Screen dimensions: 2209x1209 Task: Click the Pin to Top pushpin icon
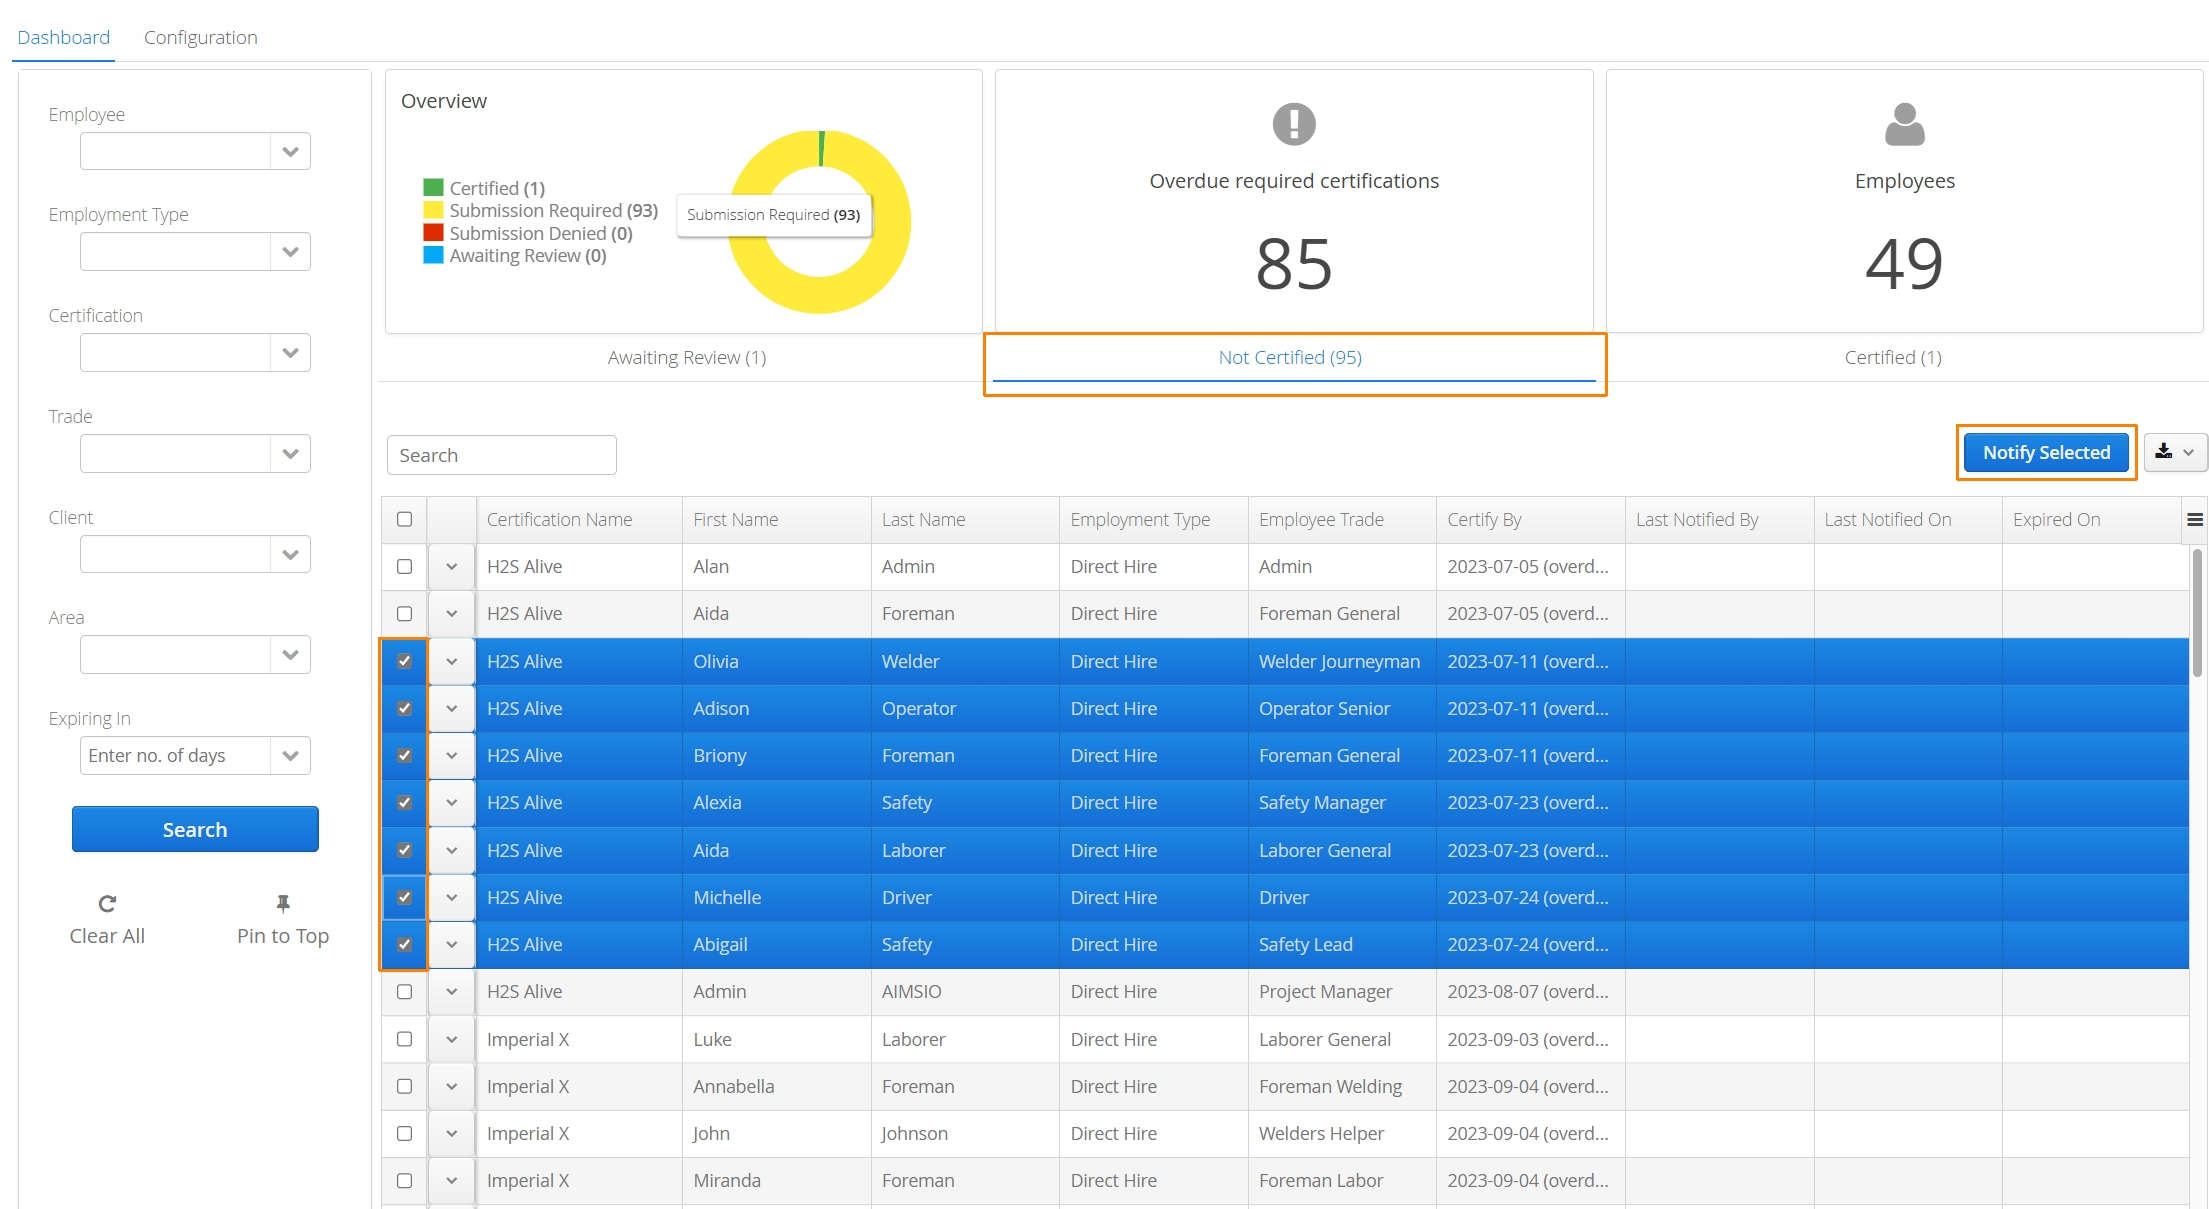283,904
